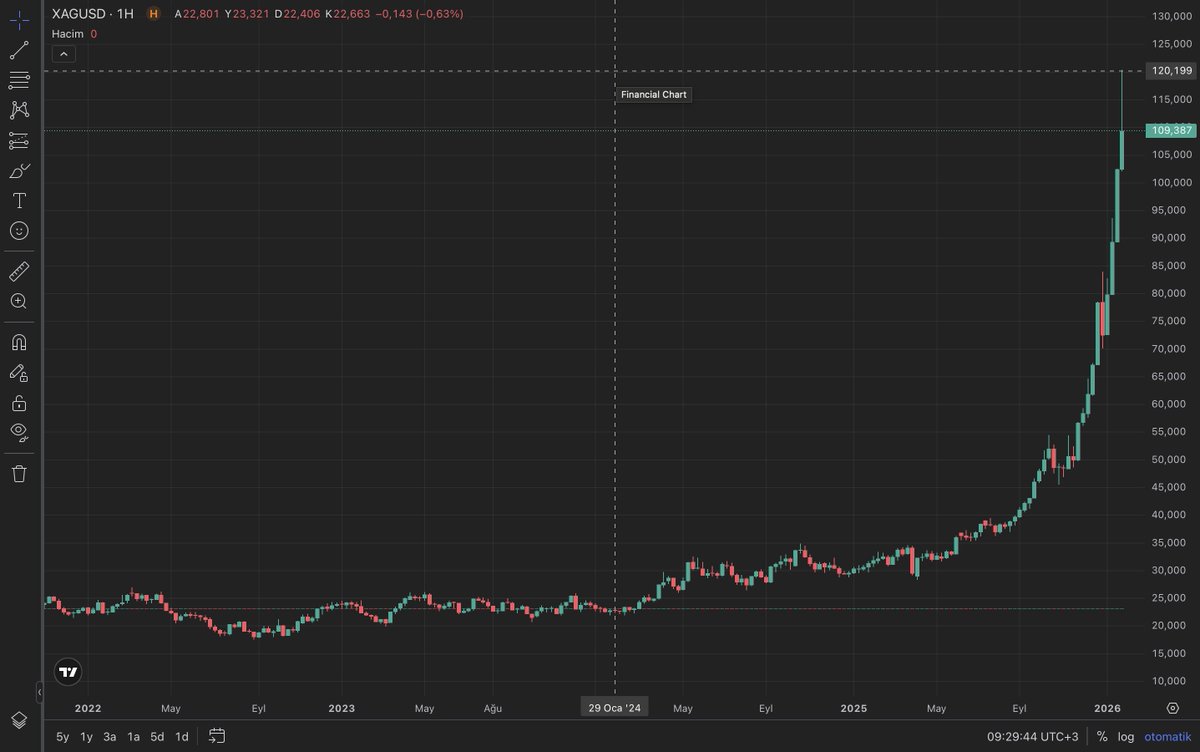
Task: Click the 130,000 price axis label
Action: pos(1171,16)
